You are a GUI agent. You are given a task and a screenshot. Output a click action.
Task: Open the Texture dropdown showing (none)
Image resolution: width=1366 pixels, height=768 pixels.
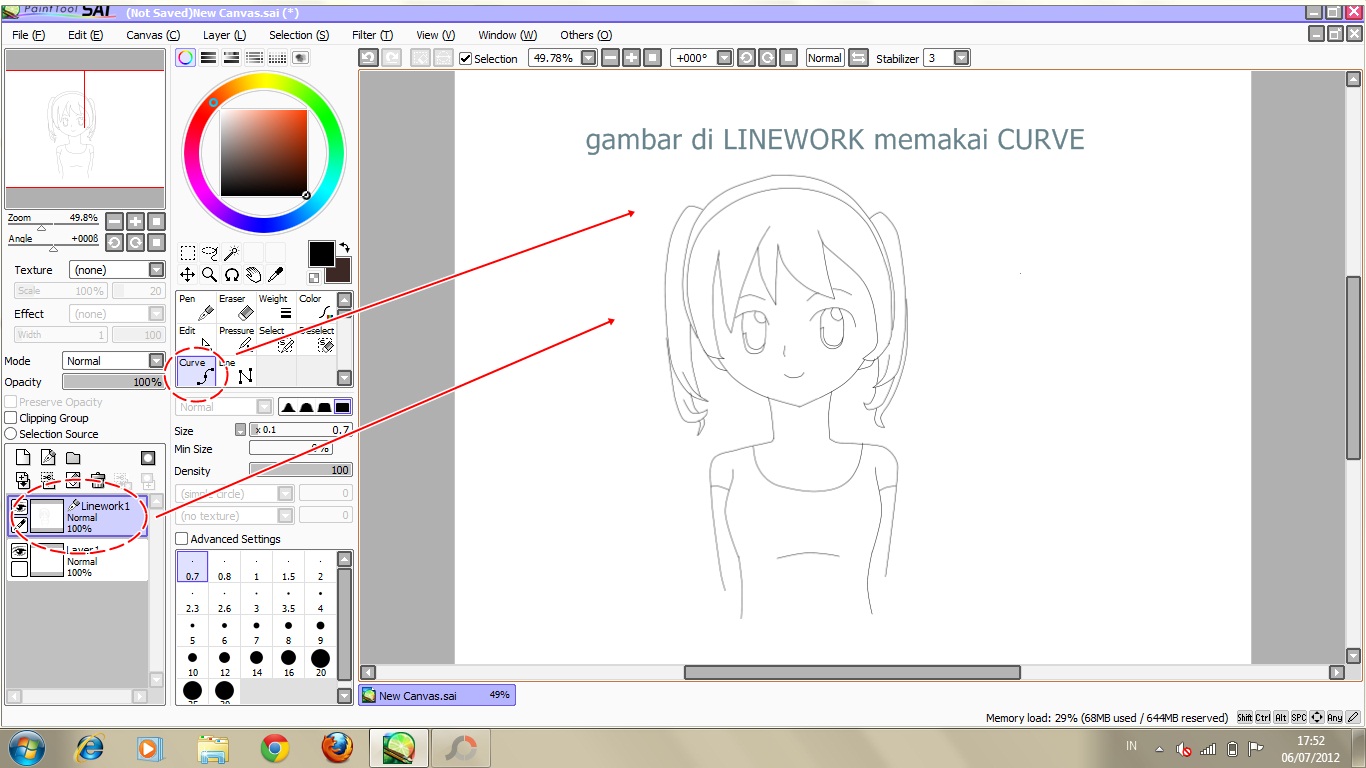tap(117, 269)
